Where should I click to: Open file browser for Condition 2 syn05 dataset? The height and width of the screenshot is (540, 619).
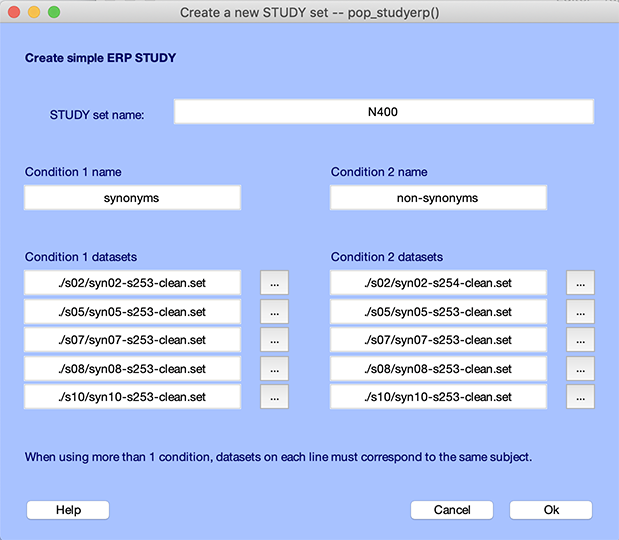580,312
